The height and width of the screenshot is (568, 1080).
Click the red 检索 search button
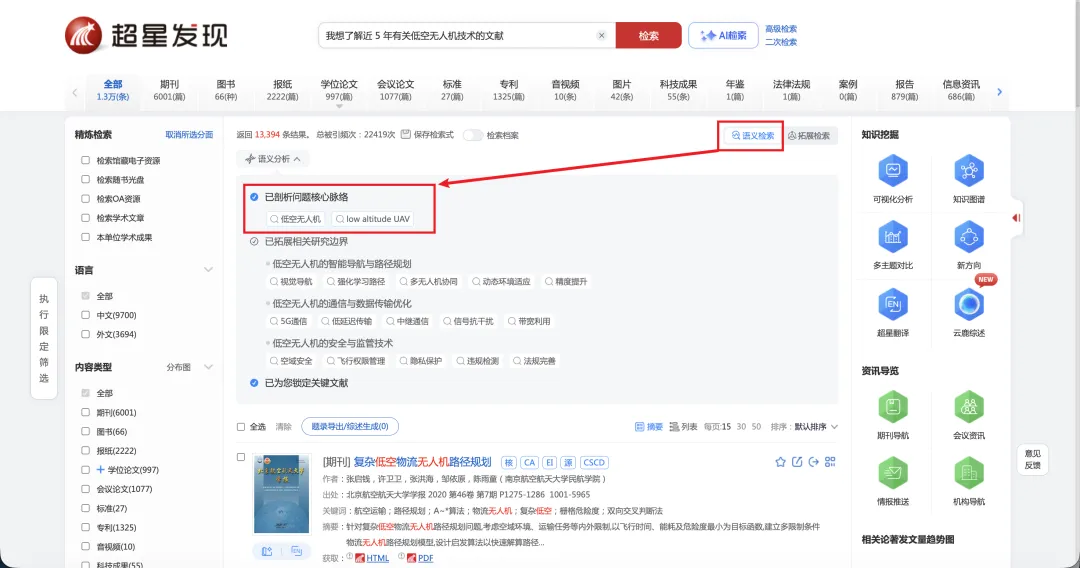[648, 36]
